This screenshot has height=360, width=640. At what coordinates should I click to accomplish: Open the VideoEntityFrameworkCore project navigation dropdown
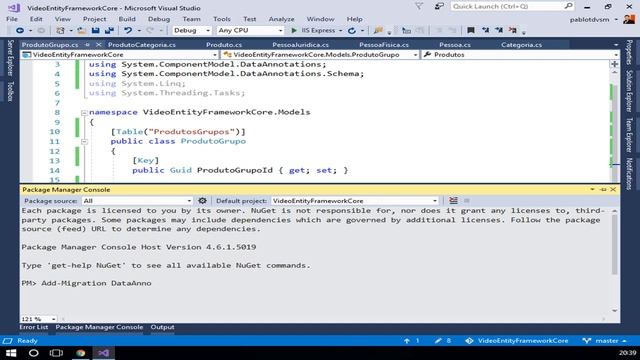120,55
